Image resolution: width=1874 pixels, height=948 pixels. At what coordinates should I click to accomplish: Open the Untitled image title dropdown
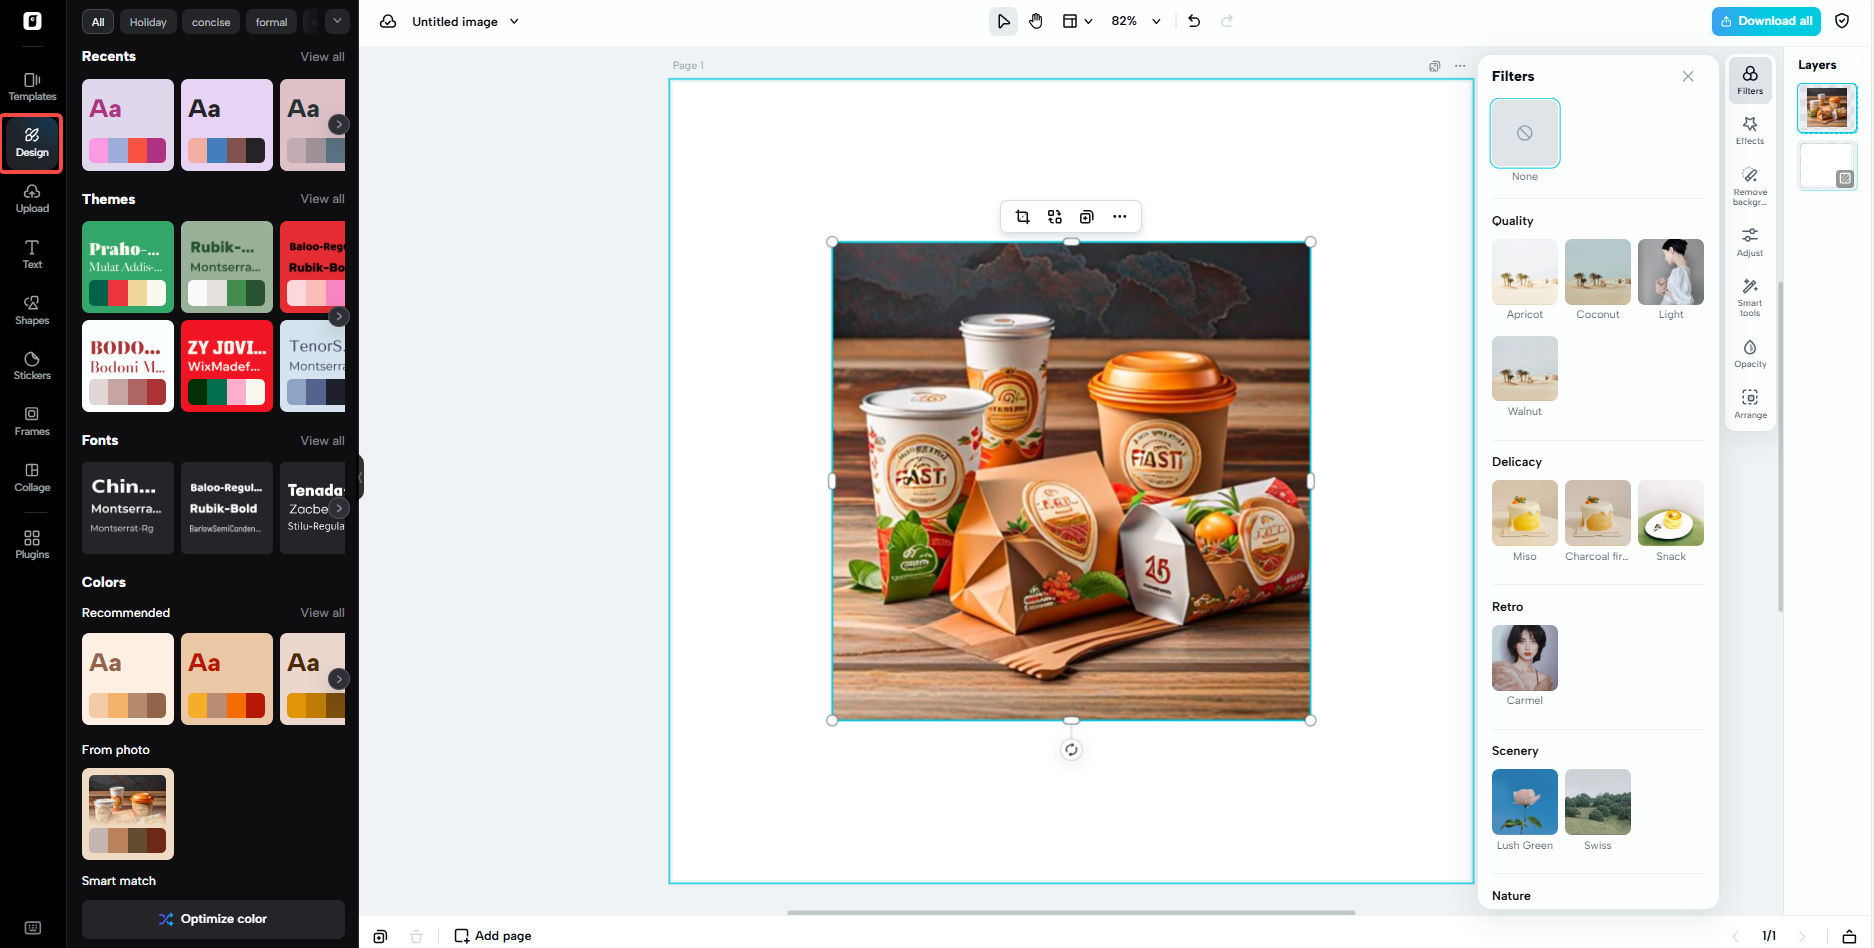pyautogui.click(x=514, y=21)
